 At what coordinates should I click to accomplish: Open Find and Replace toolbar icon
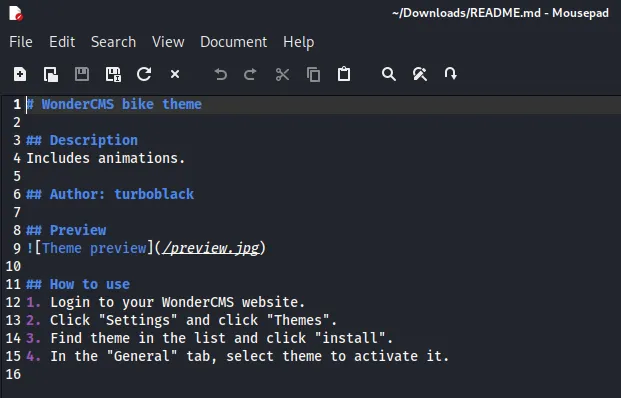[420, 74]
